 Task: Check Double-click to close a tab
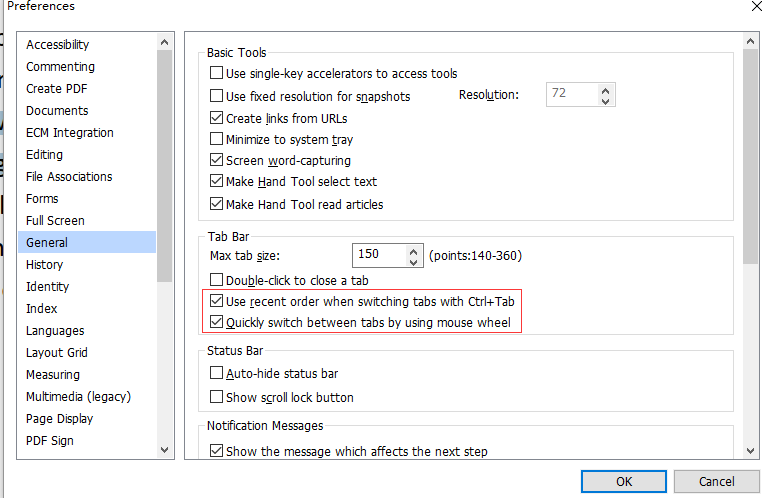coord(216,280)
